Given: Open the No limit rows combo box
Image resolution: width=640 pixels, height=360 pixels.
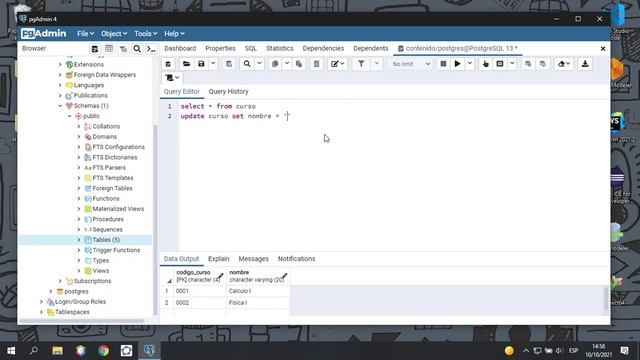Looking at the screenshot, I should (x=411, y=64).
